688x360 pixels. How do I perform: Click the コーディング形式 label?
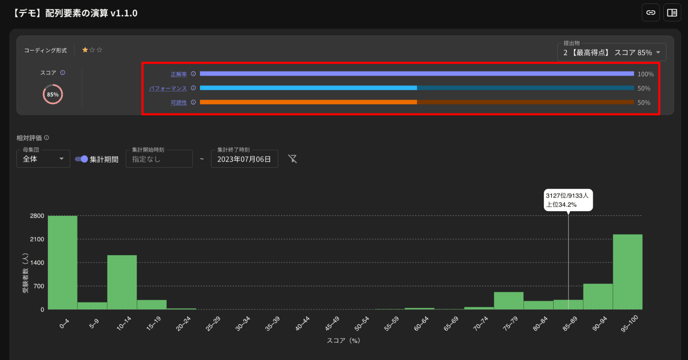[46, 50]
